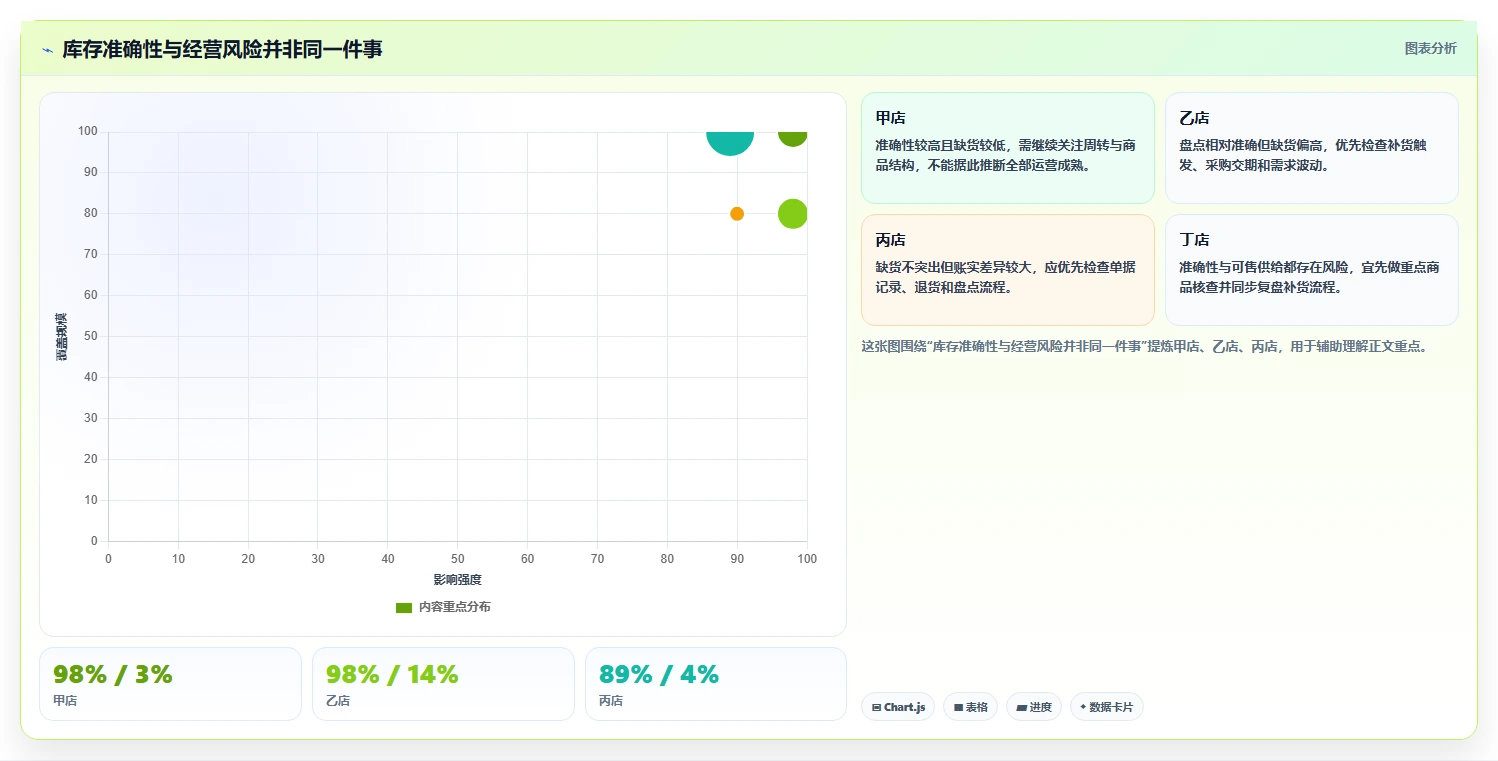Select the small orange bubble on the chart
The width and height of the screenshot is (1498, 761).
click(x=737, y=214)
